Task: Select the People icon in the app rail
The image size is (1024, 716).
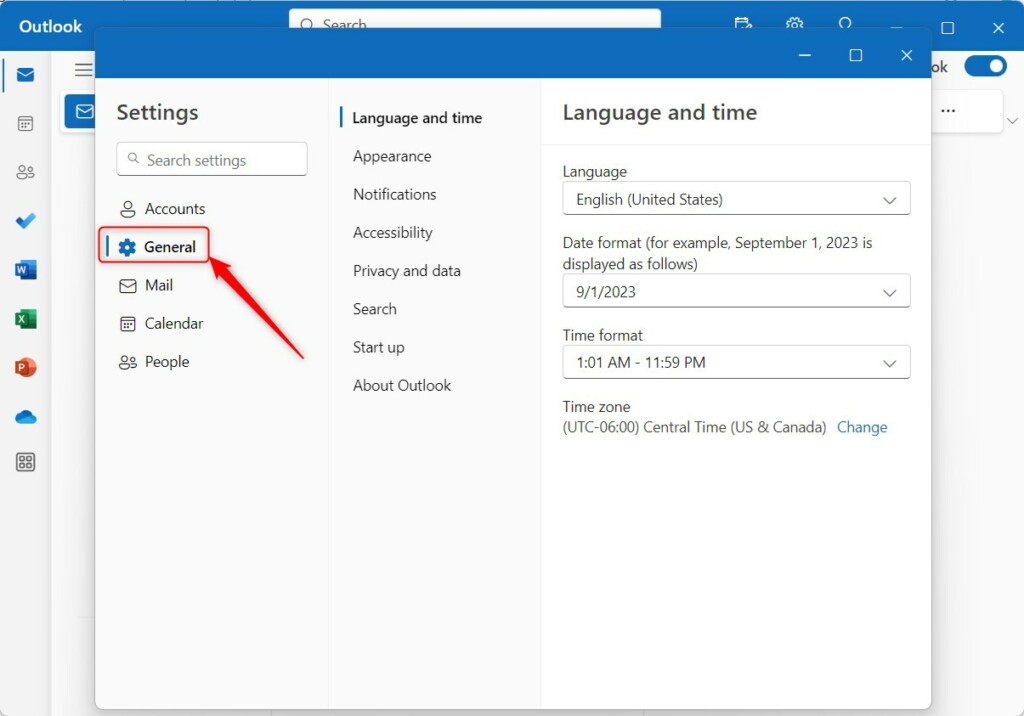Action: [x=25, y=171]
